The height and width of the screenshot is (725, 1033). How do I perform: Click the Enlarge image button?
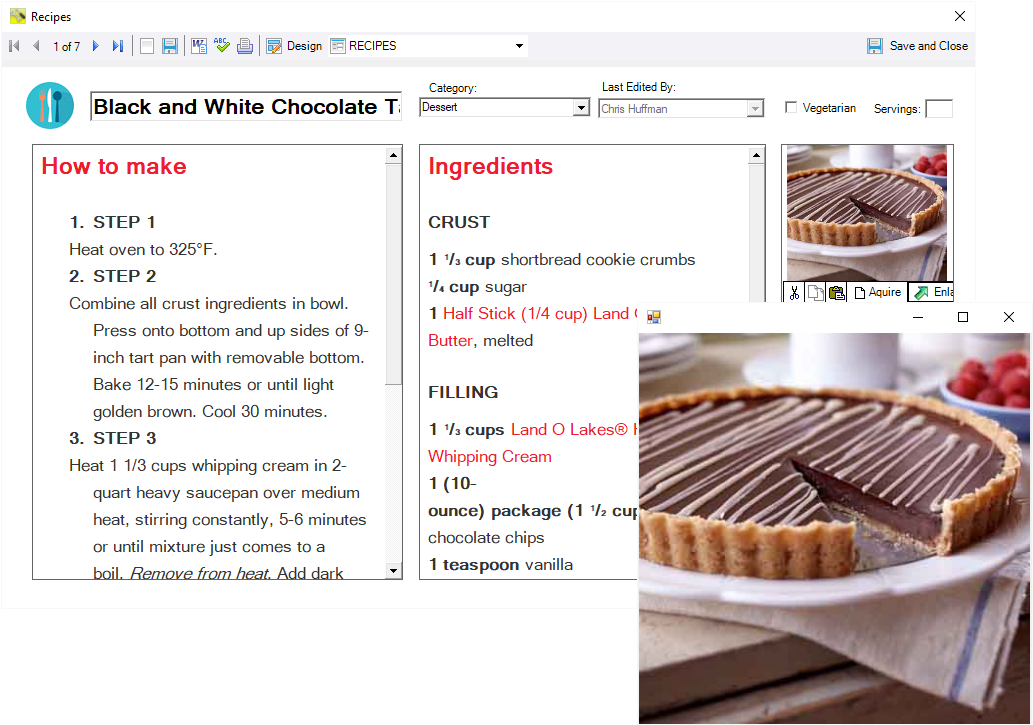pyautogui.click(x=932, y=292)
